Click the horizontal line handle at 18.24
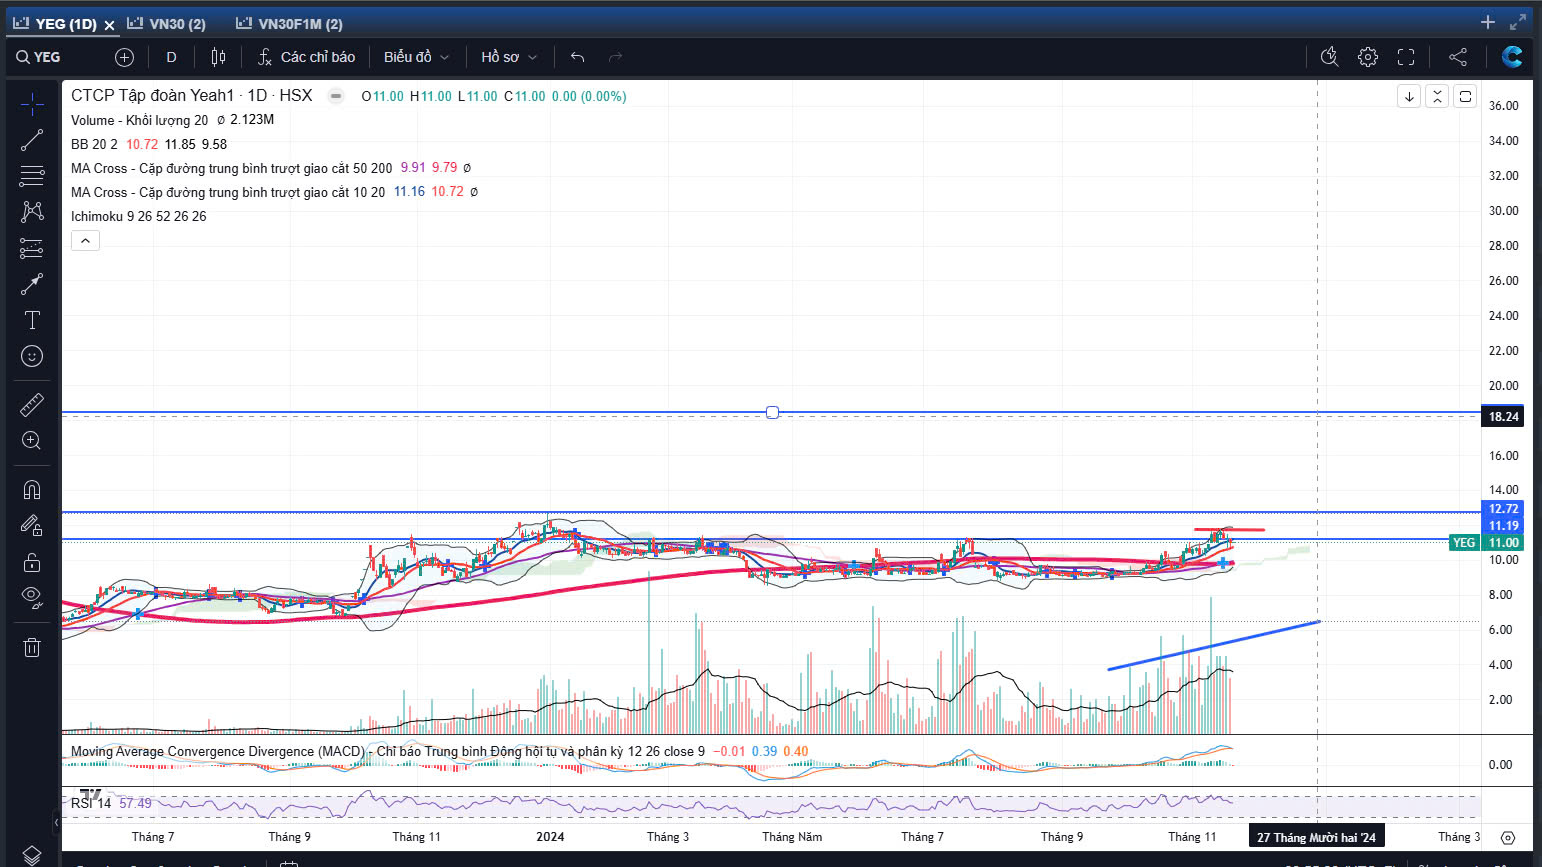 tap(772, 412)
